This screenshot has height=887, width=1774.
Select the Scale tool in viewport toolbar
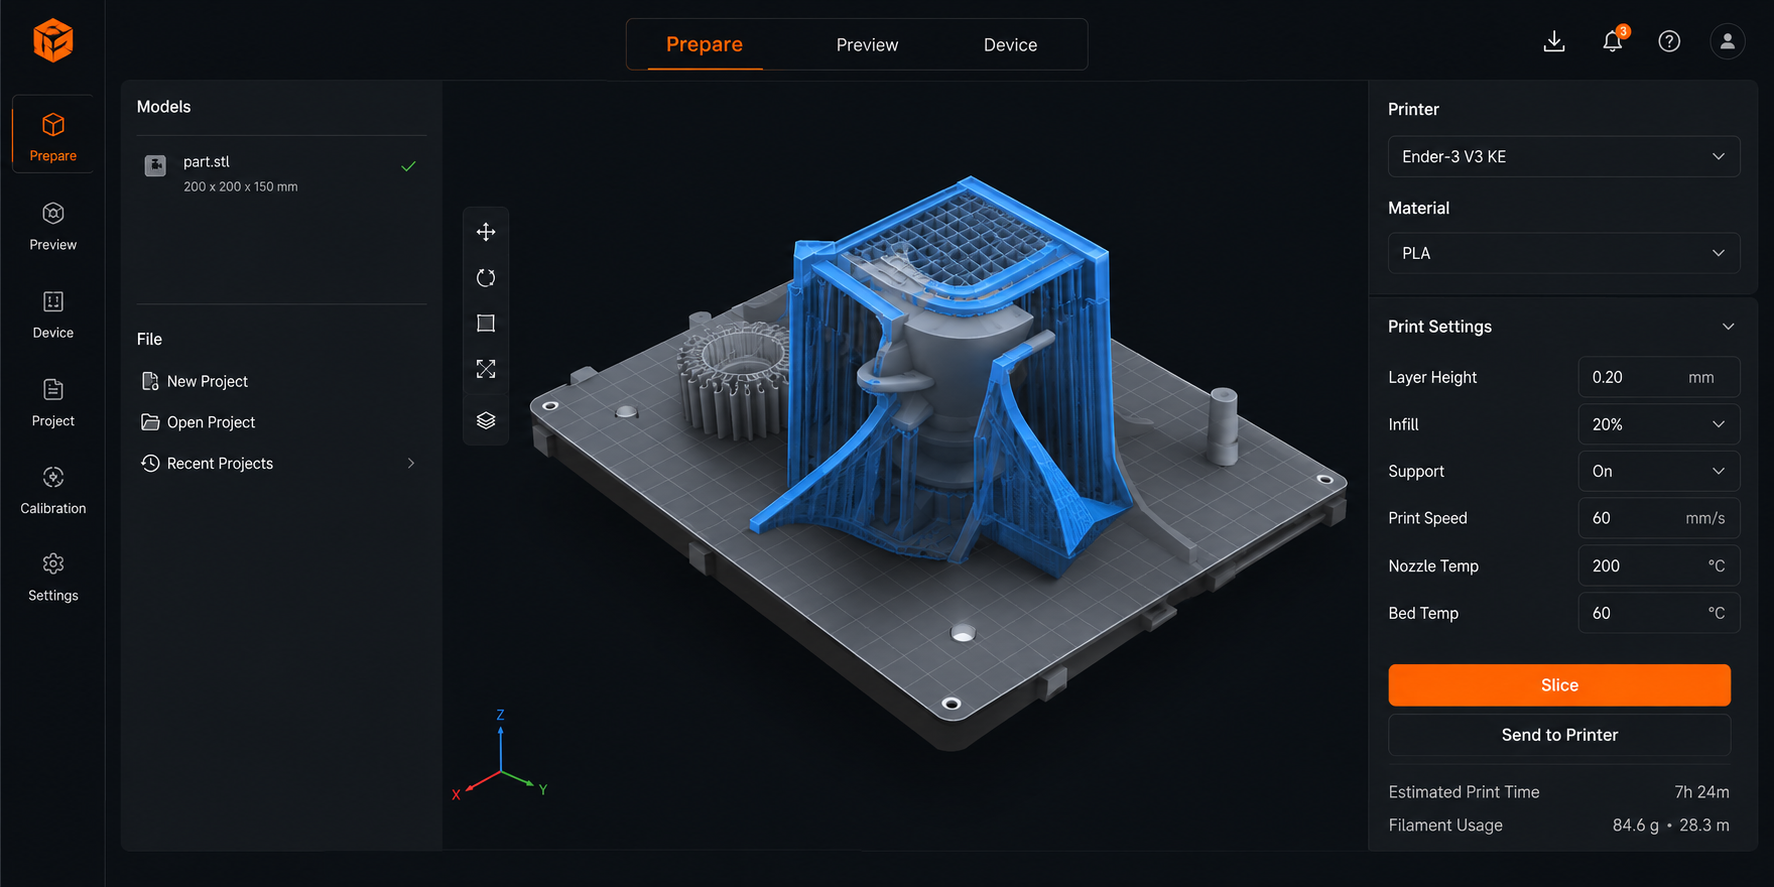pyautogui.click(x=486, y=369)
